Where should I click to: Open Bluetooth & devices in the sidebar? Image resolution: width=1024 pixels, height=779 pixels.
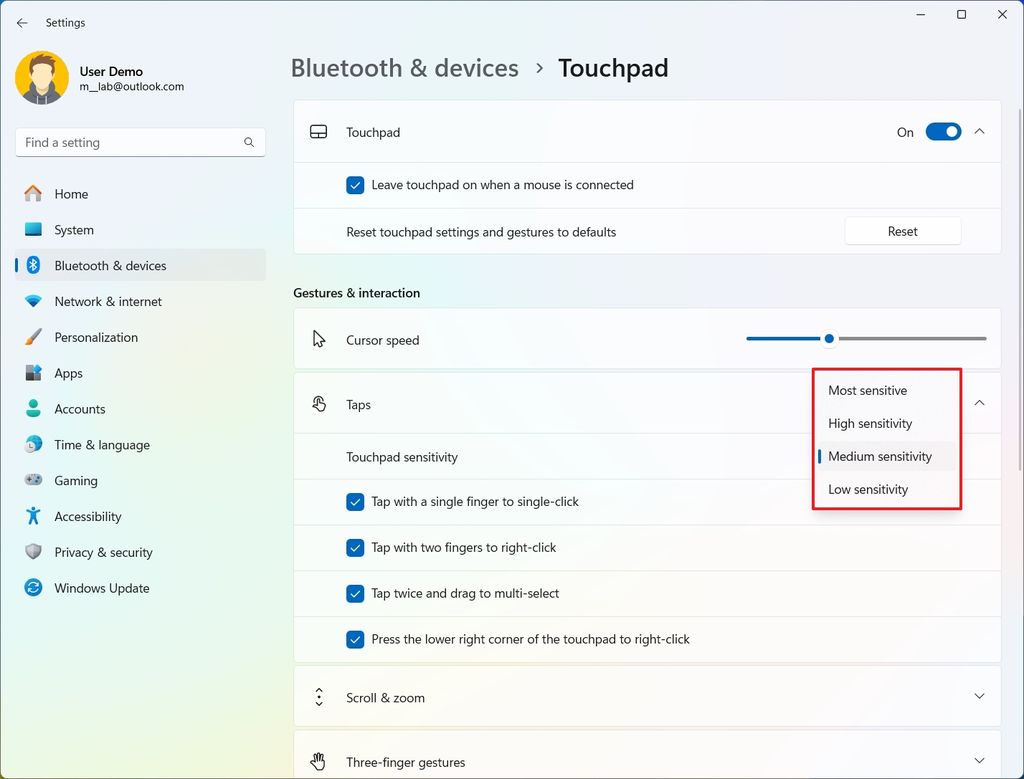pos(110,265)
